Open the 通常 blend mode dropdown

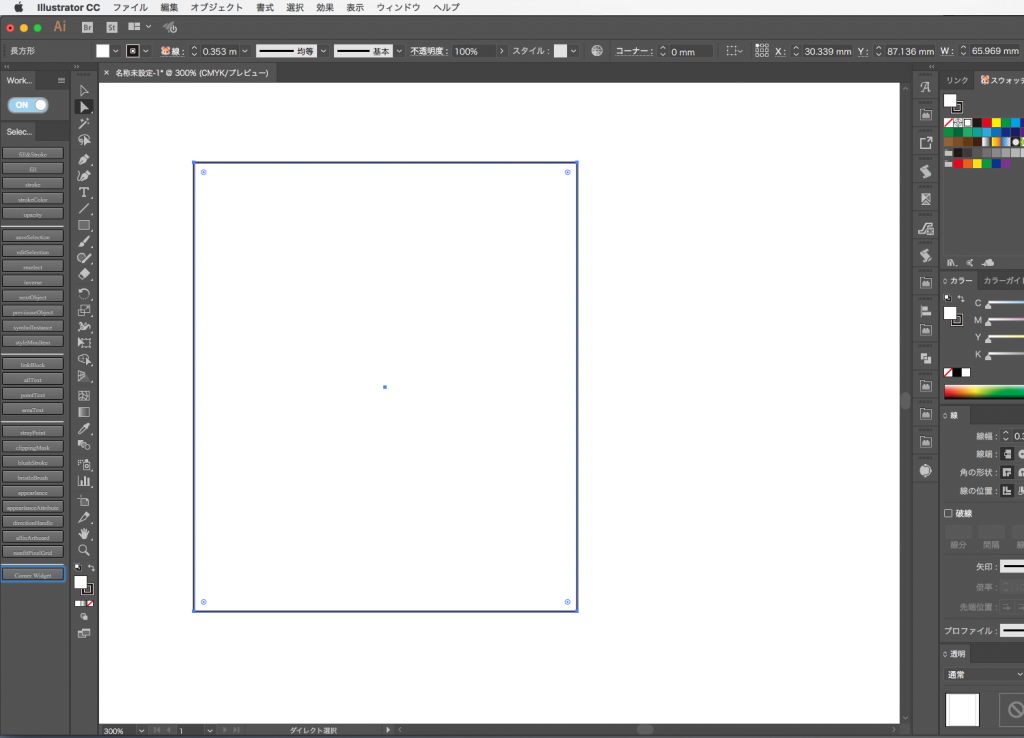[983, 674]
